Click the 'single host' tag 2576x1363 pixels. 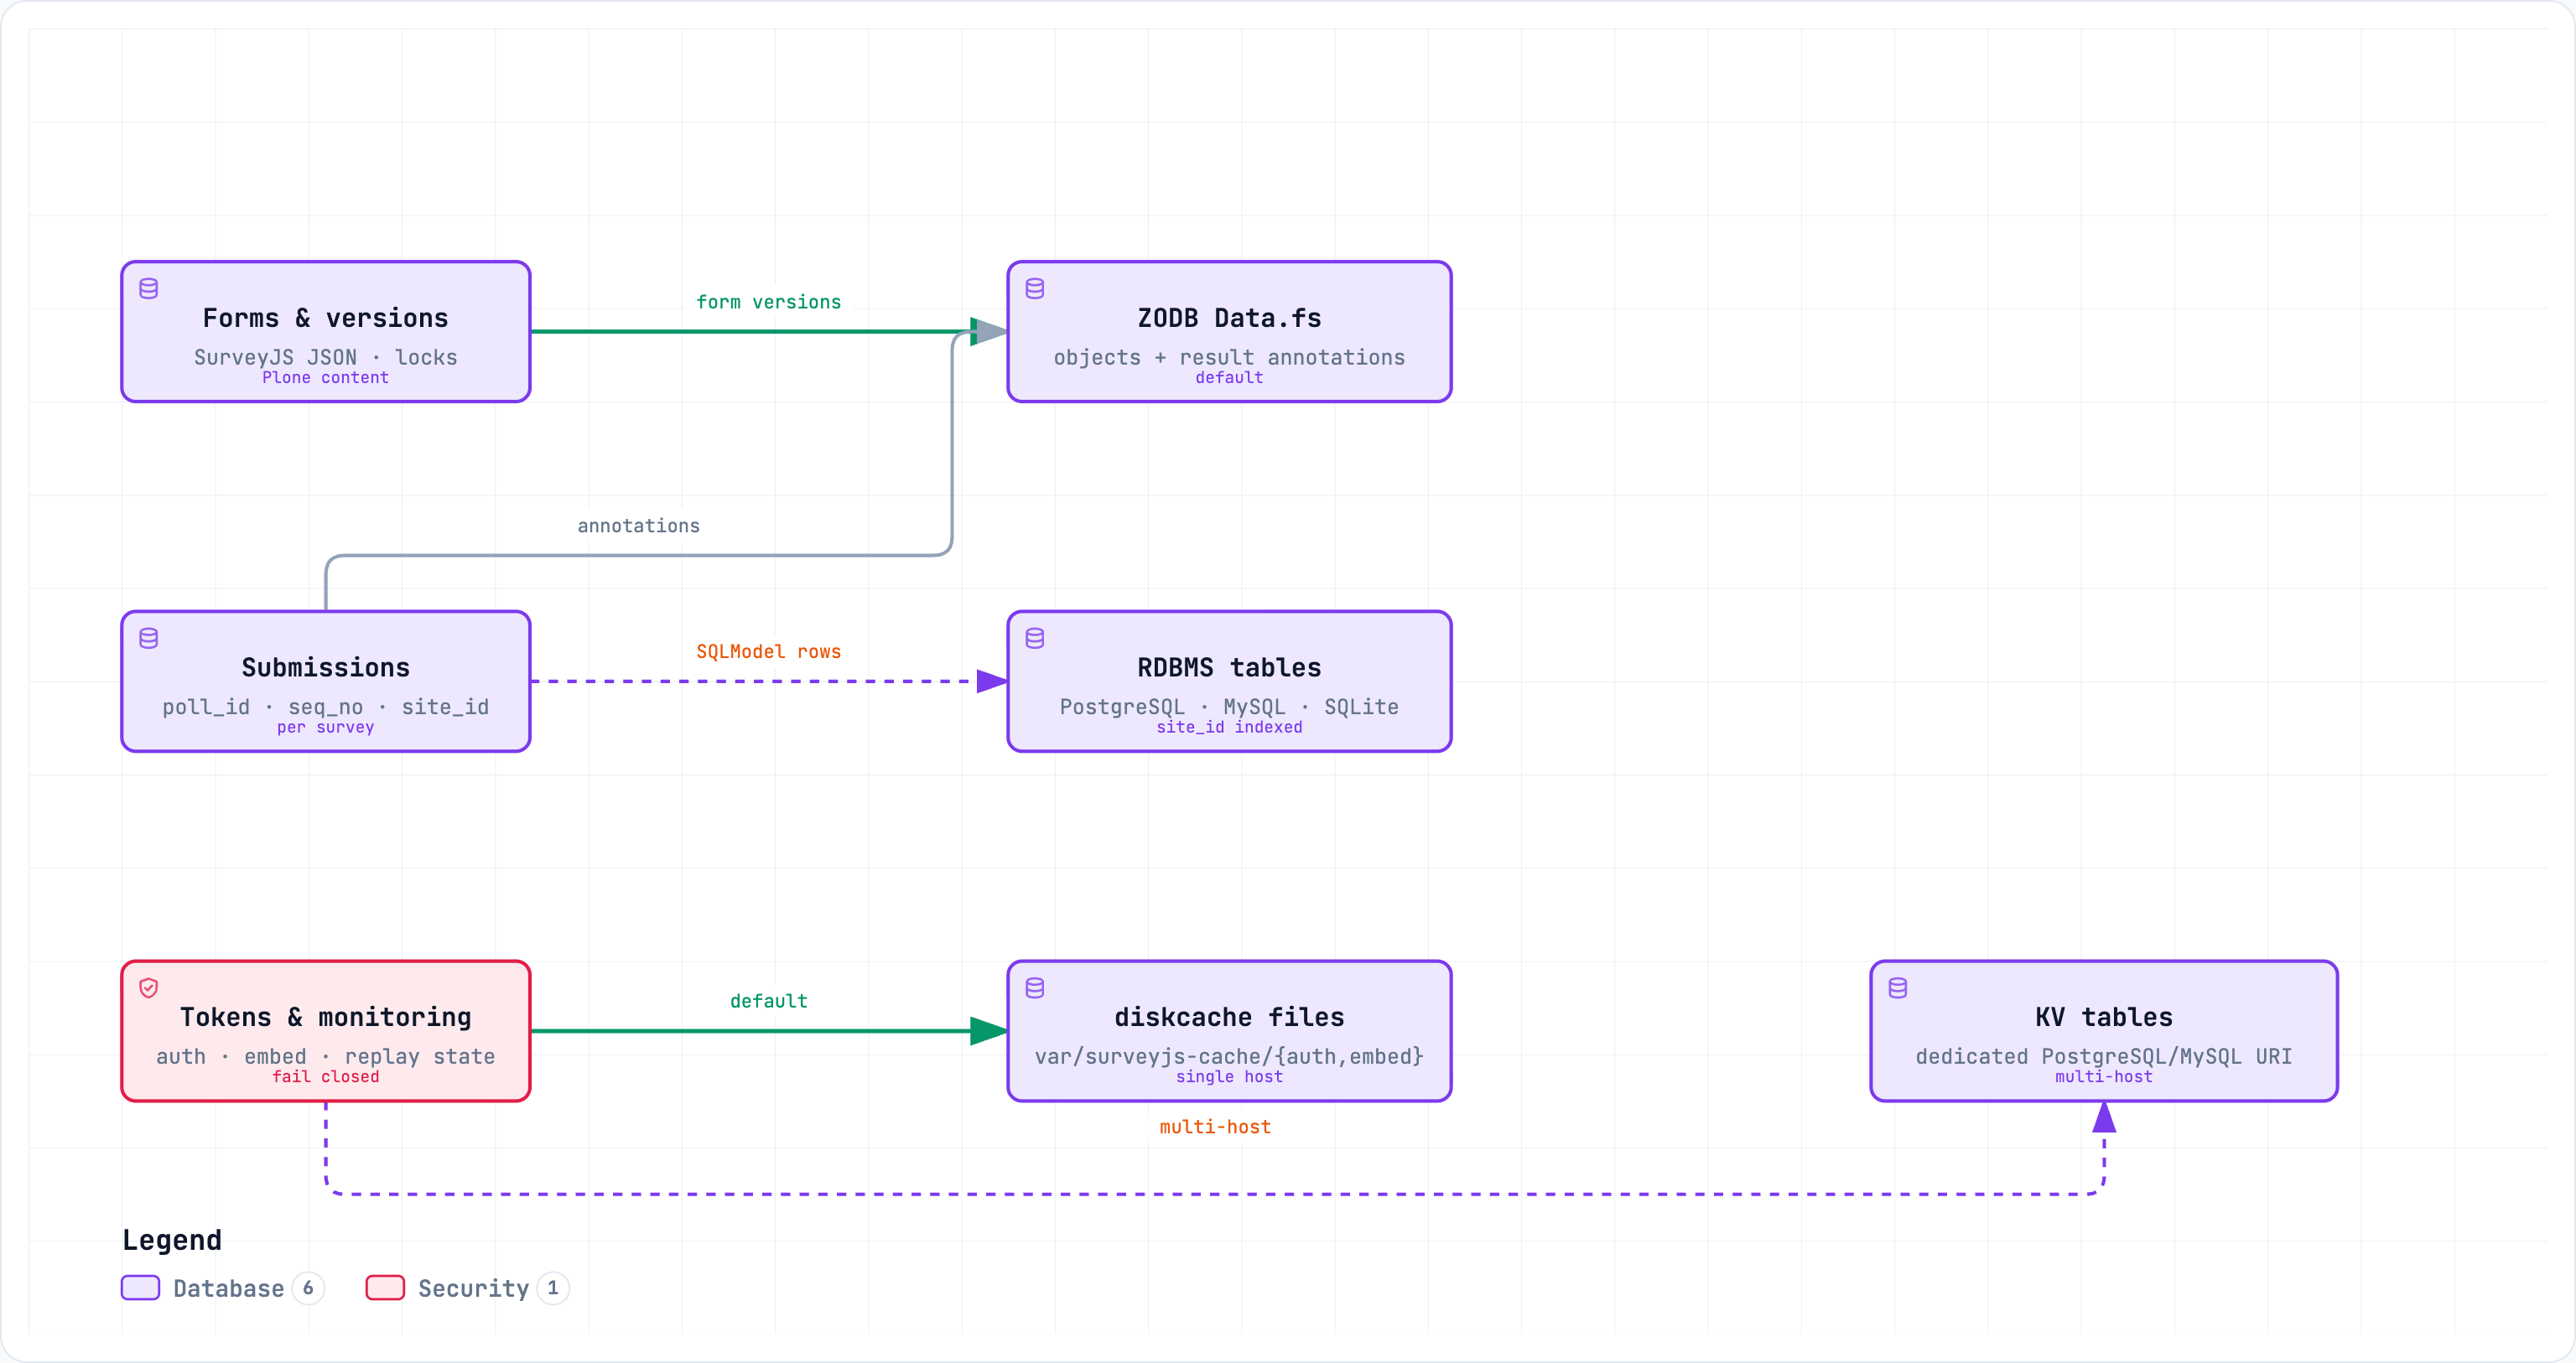pos(1230,1077)
